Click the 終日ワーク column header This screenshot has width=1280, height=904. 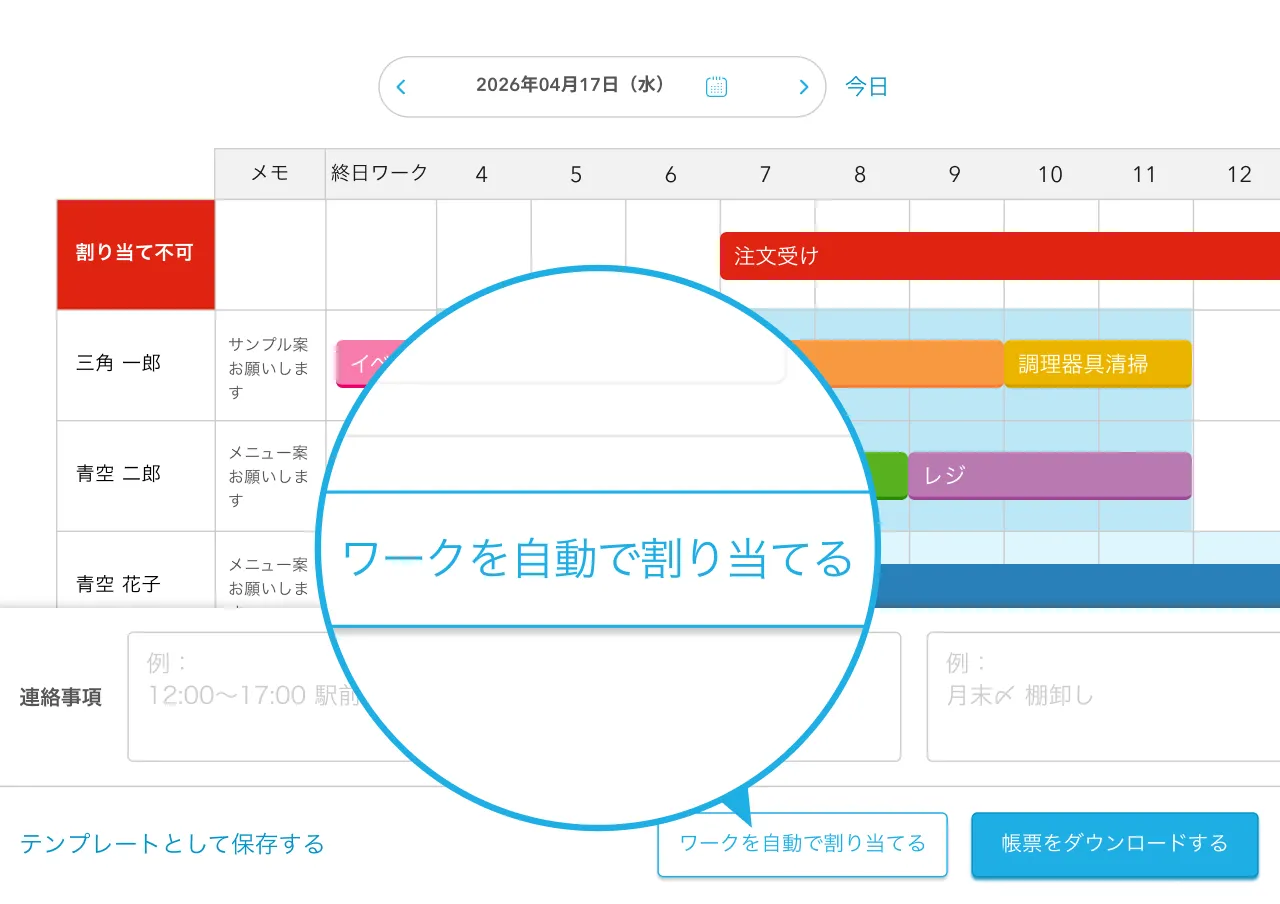(x=380, y=173)
